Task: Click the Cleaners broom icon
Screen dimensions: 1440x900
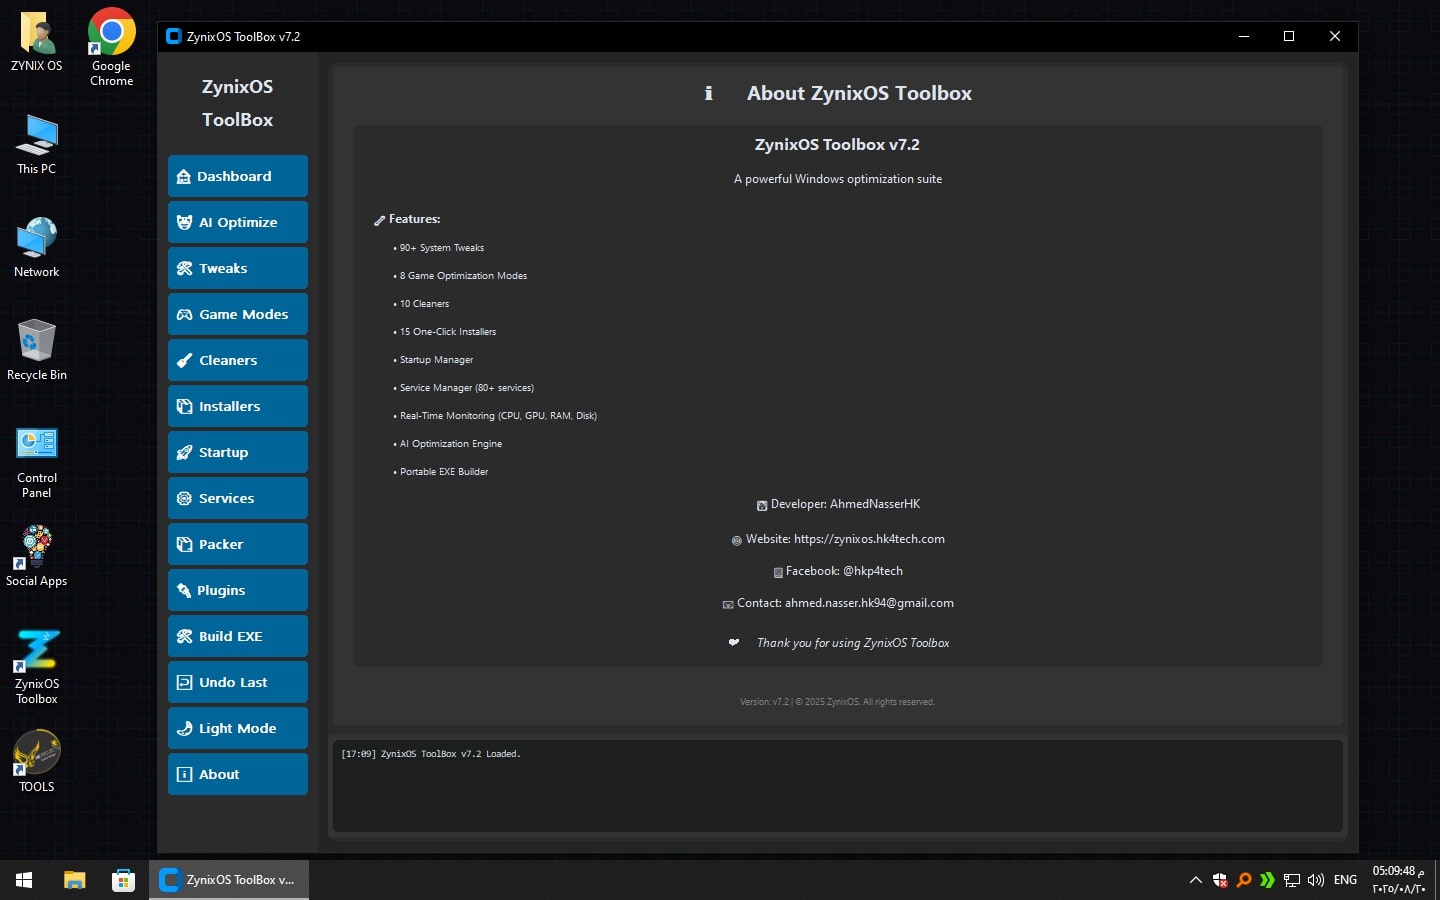Action: 184,361
